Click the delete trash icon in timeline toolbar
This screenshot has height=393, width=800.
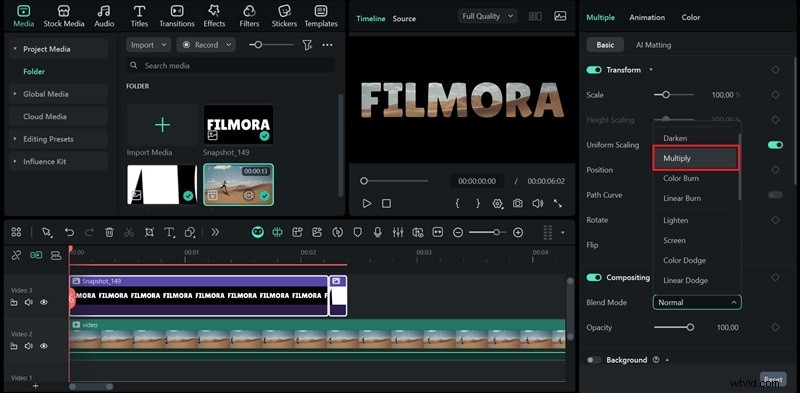109,232
